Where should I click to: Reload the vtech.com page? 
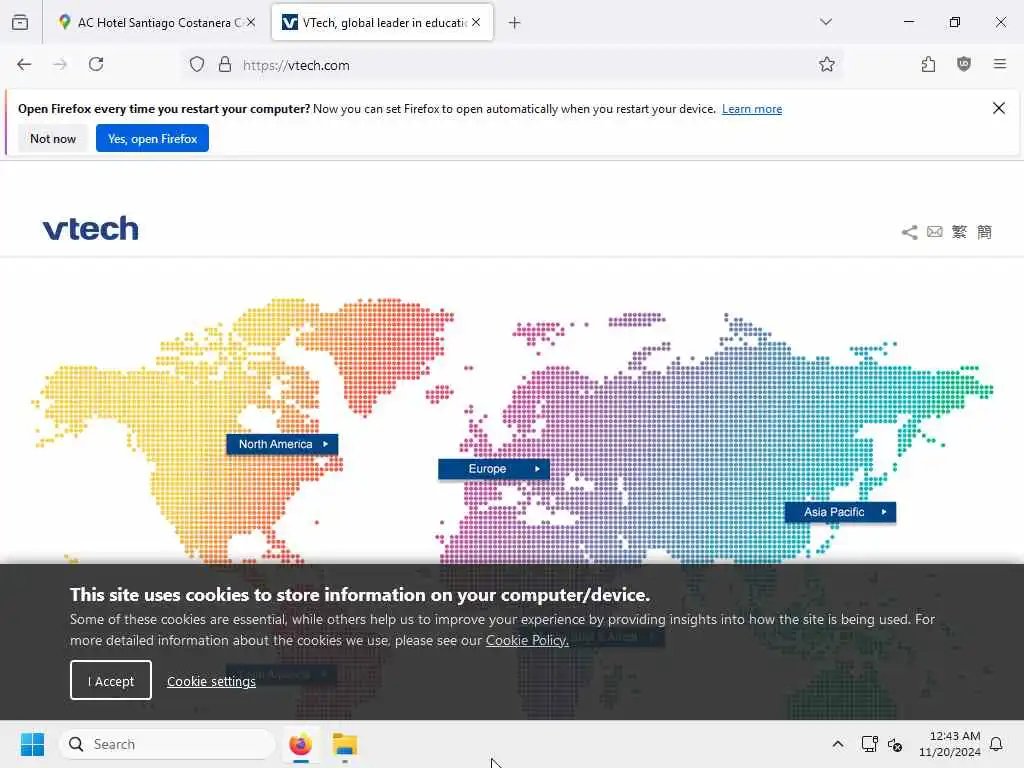click(x=96, y=65)
